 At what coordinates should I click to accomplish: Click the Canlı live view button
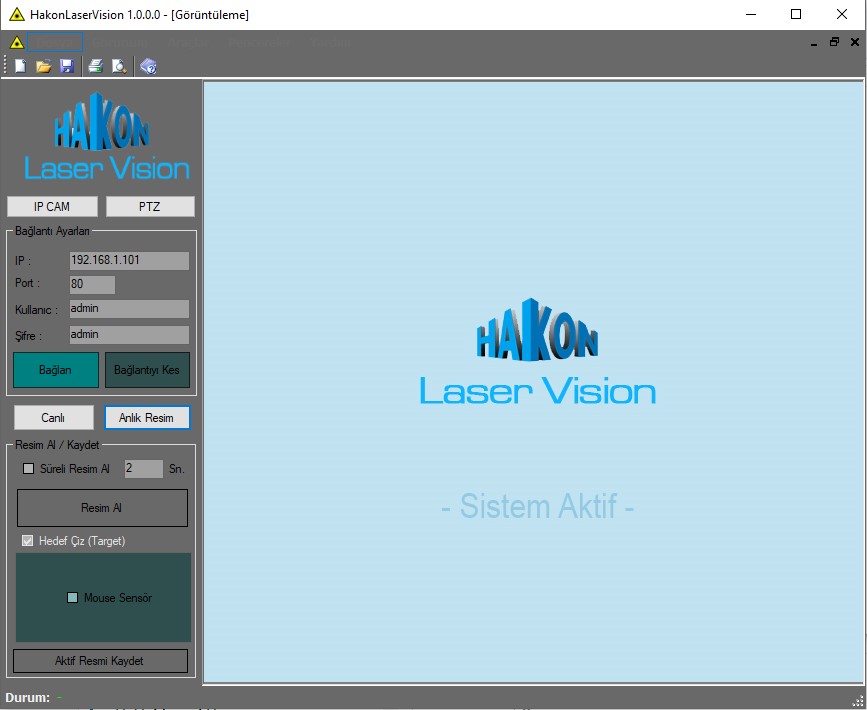coord(53,418)
